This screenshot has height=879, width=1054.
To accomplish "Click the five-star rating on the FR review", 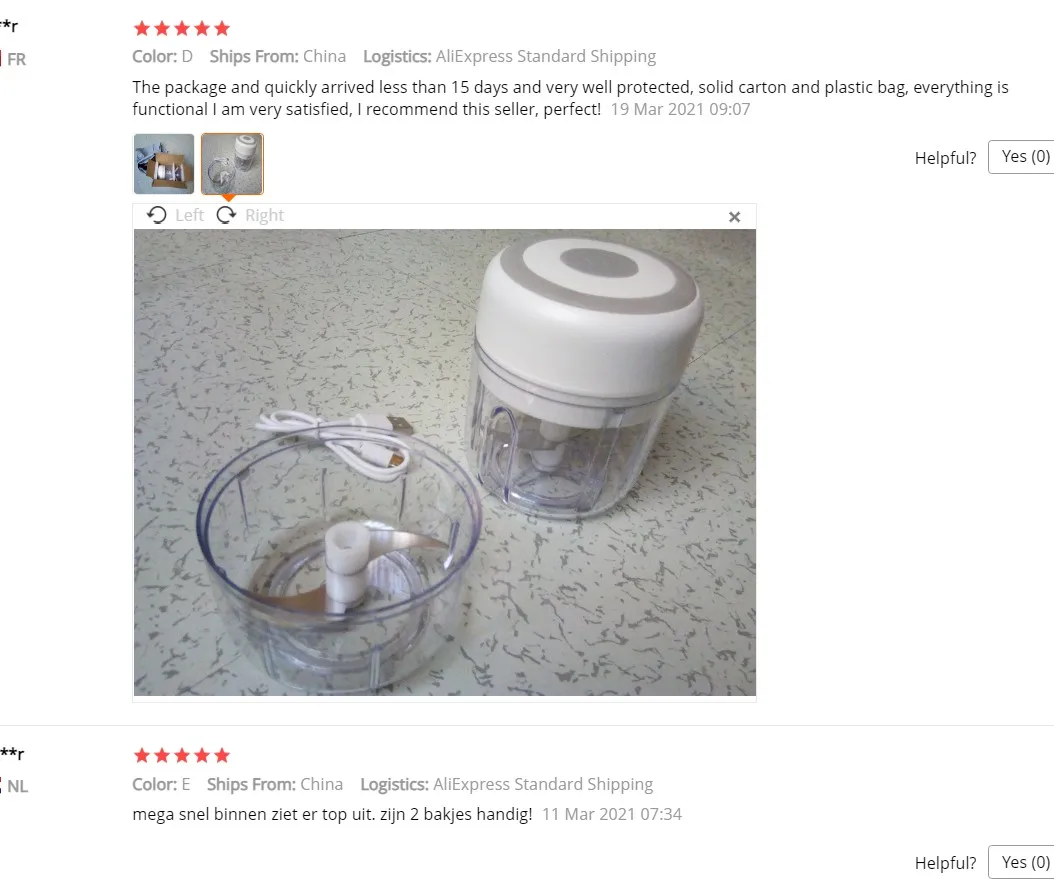I will tap(181, 28).
